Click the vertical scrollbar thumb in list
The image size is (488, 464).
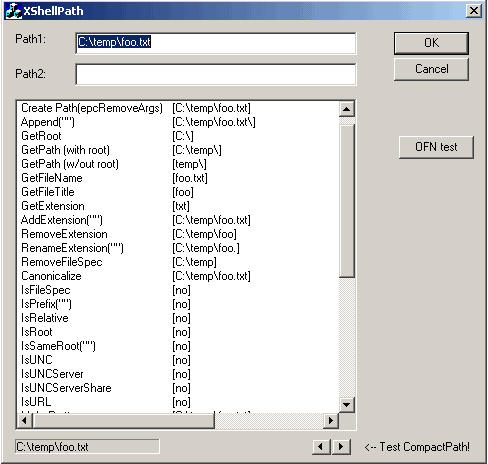pyautogui.click(x=346, y=201)
